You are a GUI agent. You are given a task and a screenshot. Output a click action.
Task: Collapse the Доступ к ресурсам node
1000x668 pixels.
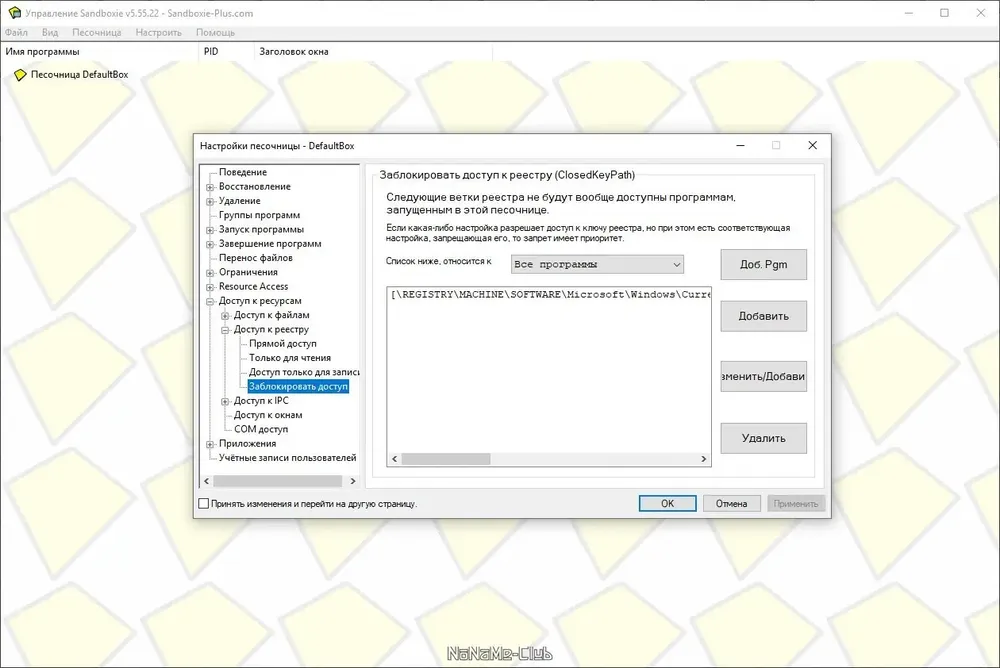(210, 301)
